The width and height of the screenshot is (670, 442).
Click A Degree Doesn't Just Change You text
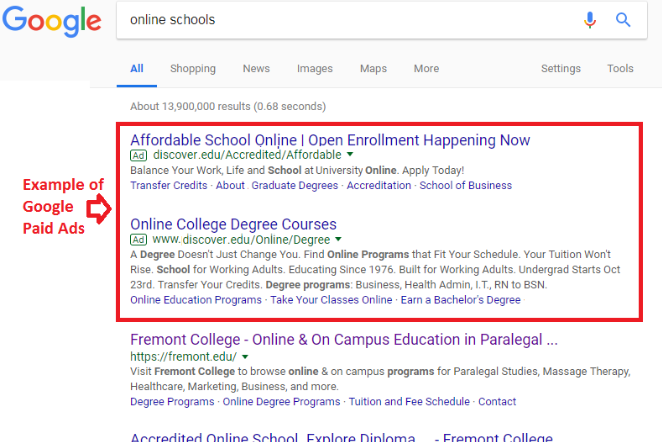point(375,270)
